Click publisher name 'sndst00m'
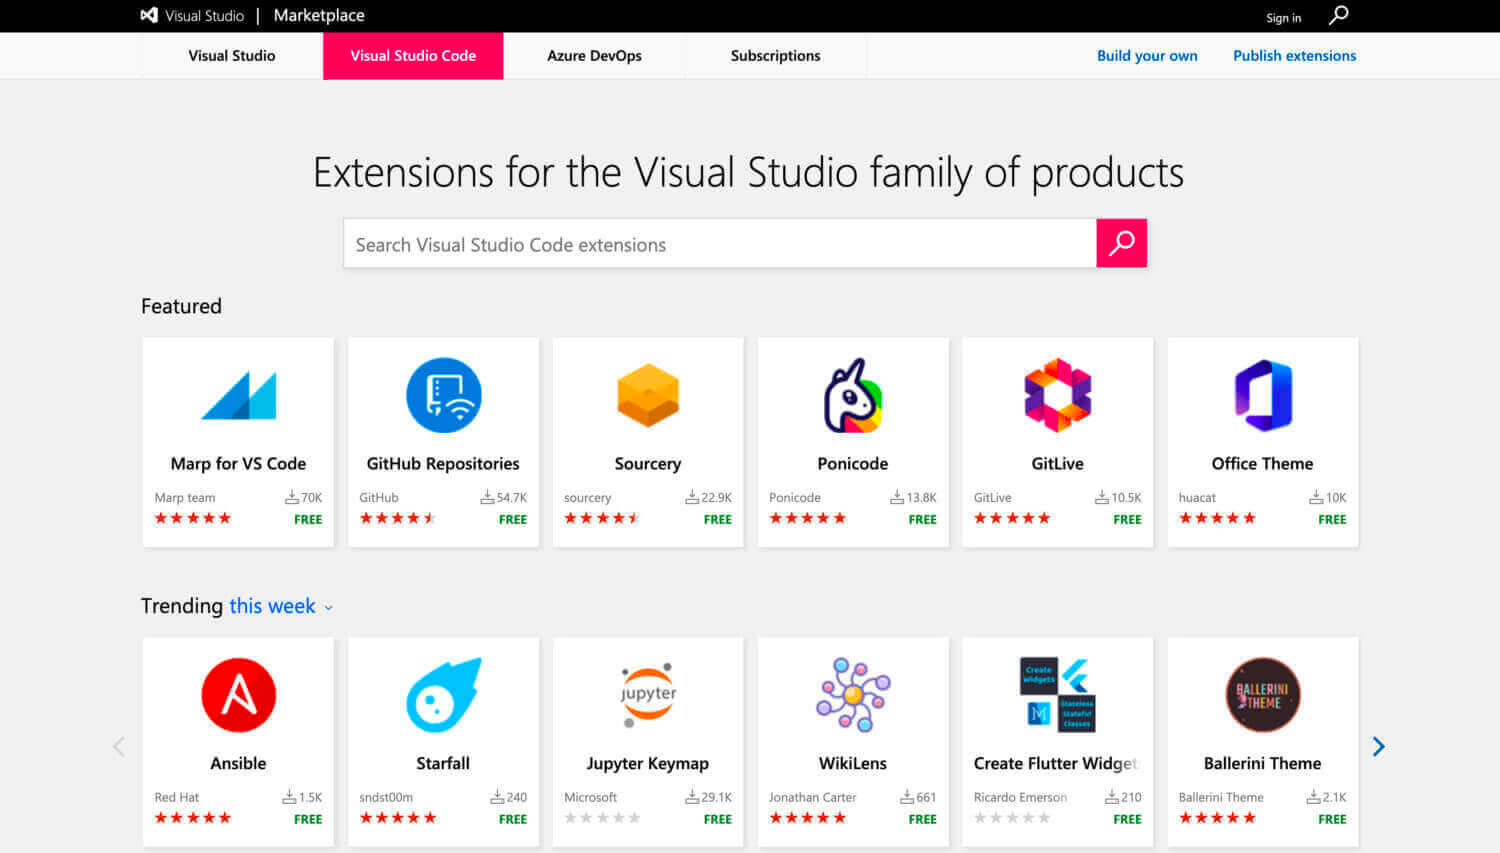Screen dimensions: 1500x853 coord(386,797)
